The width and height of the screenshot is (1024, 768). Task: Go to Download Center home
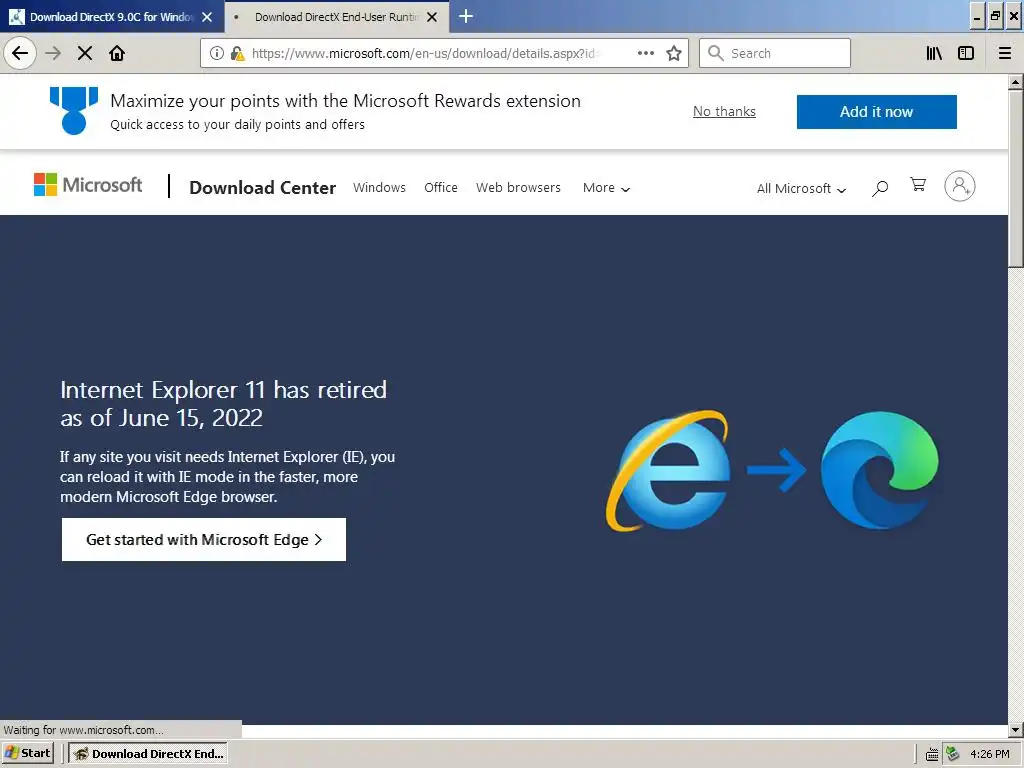[x=263, y=187]
